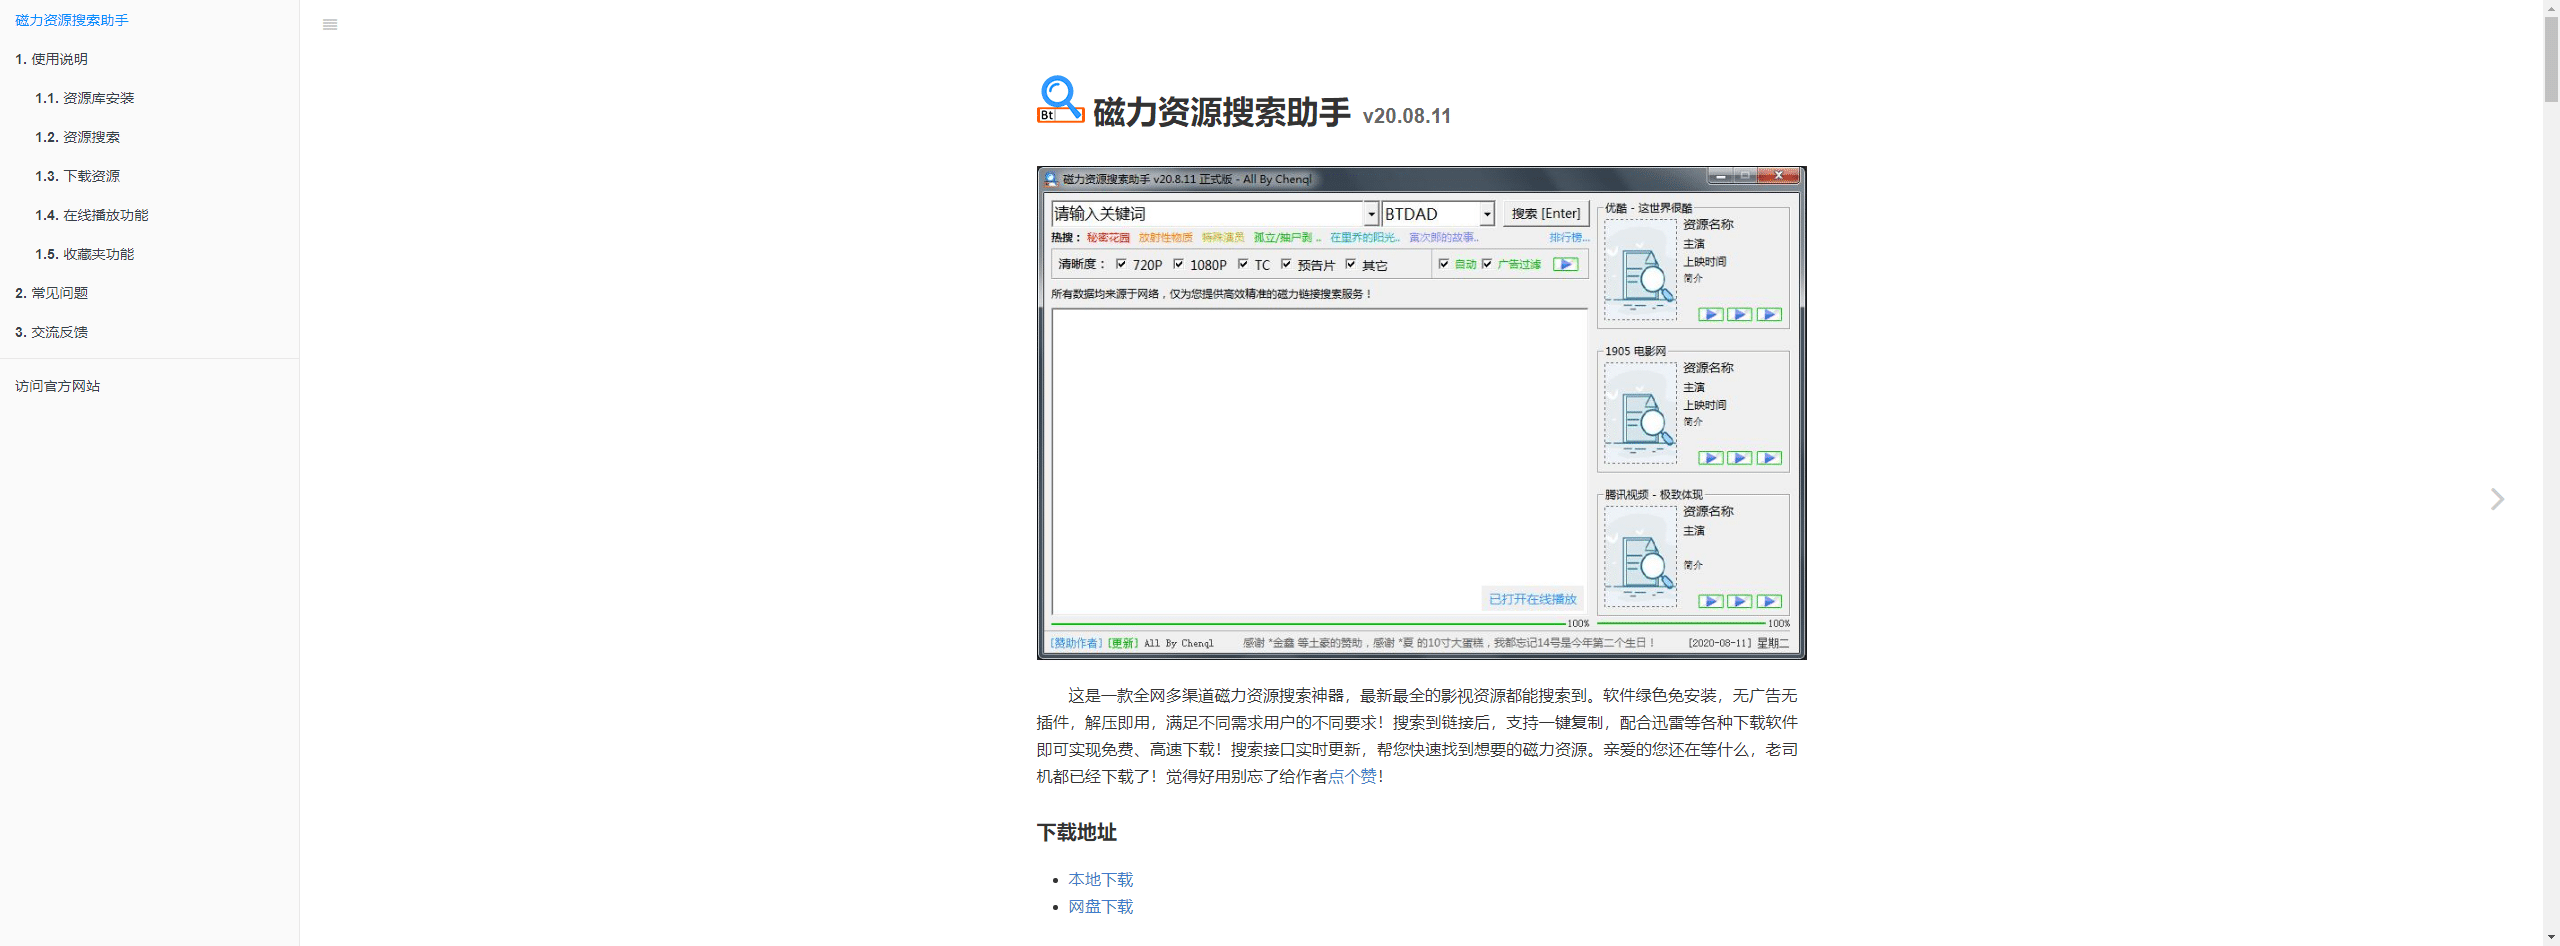
Task: Click the 请输入关键词 search input field
Action: click(x=1207, y=214)
